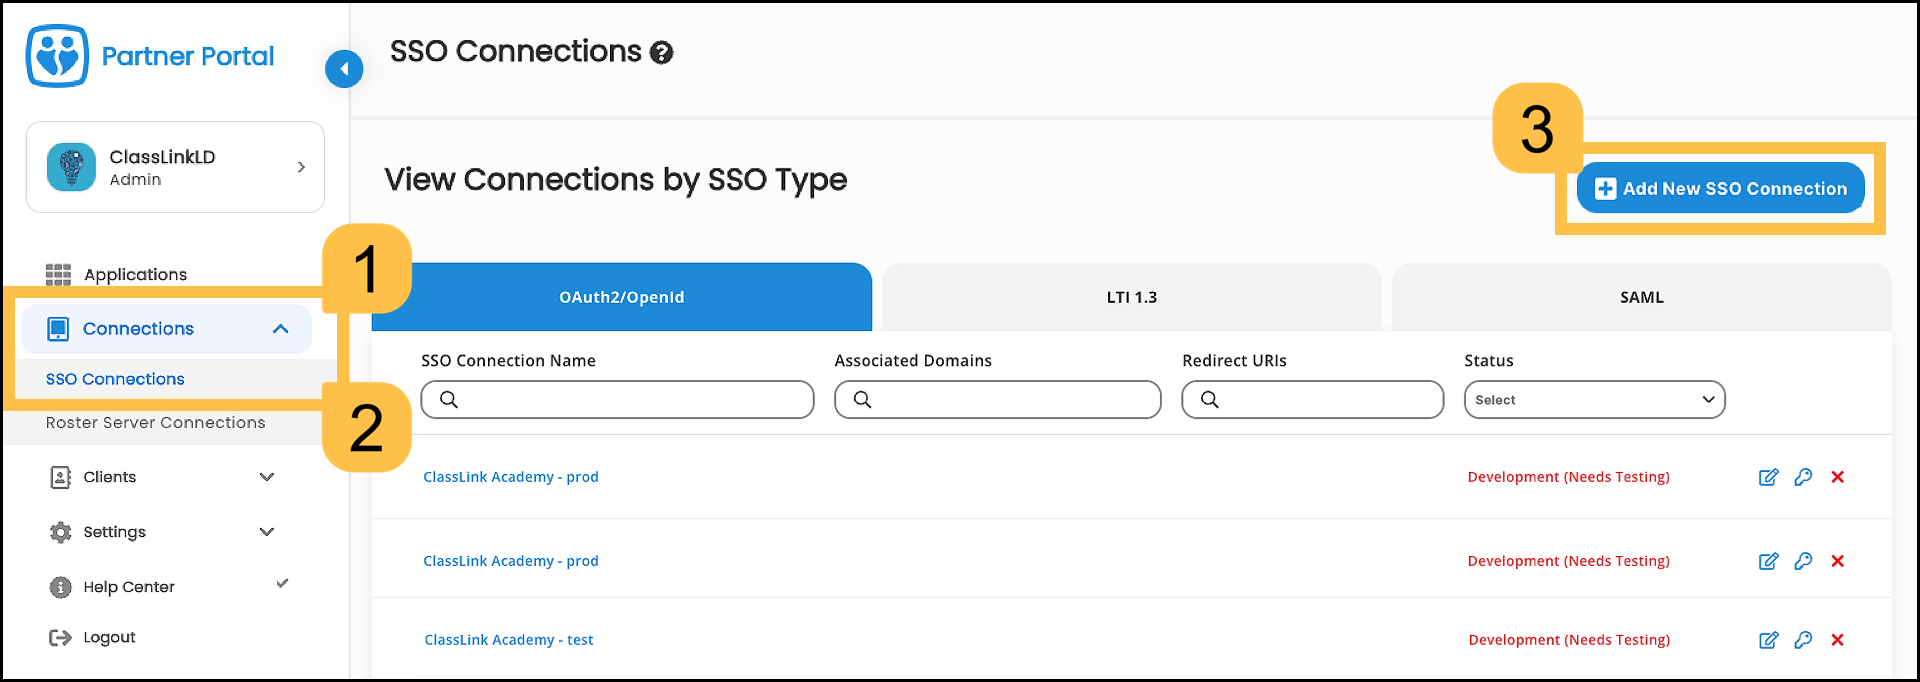Open the help question mark next to SSO Connections
This screenshot has width=1920, height=682.
(661, 53)
